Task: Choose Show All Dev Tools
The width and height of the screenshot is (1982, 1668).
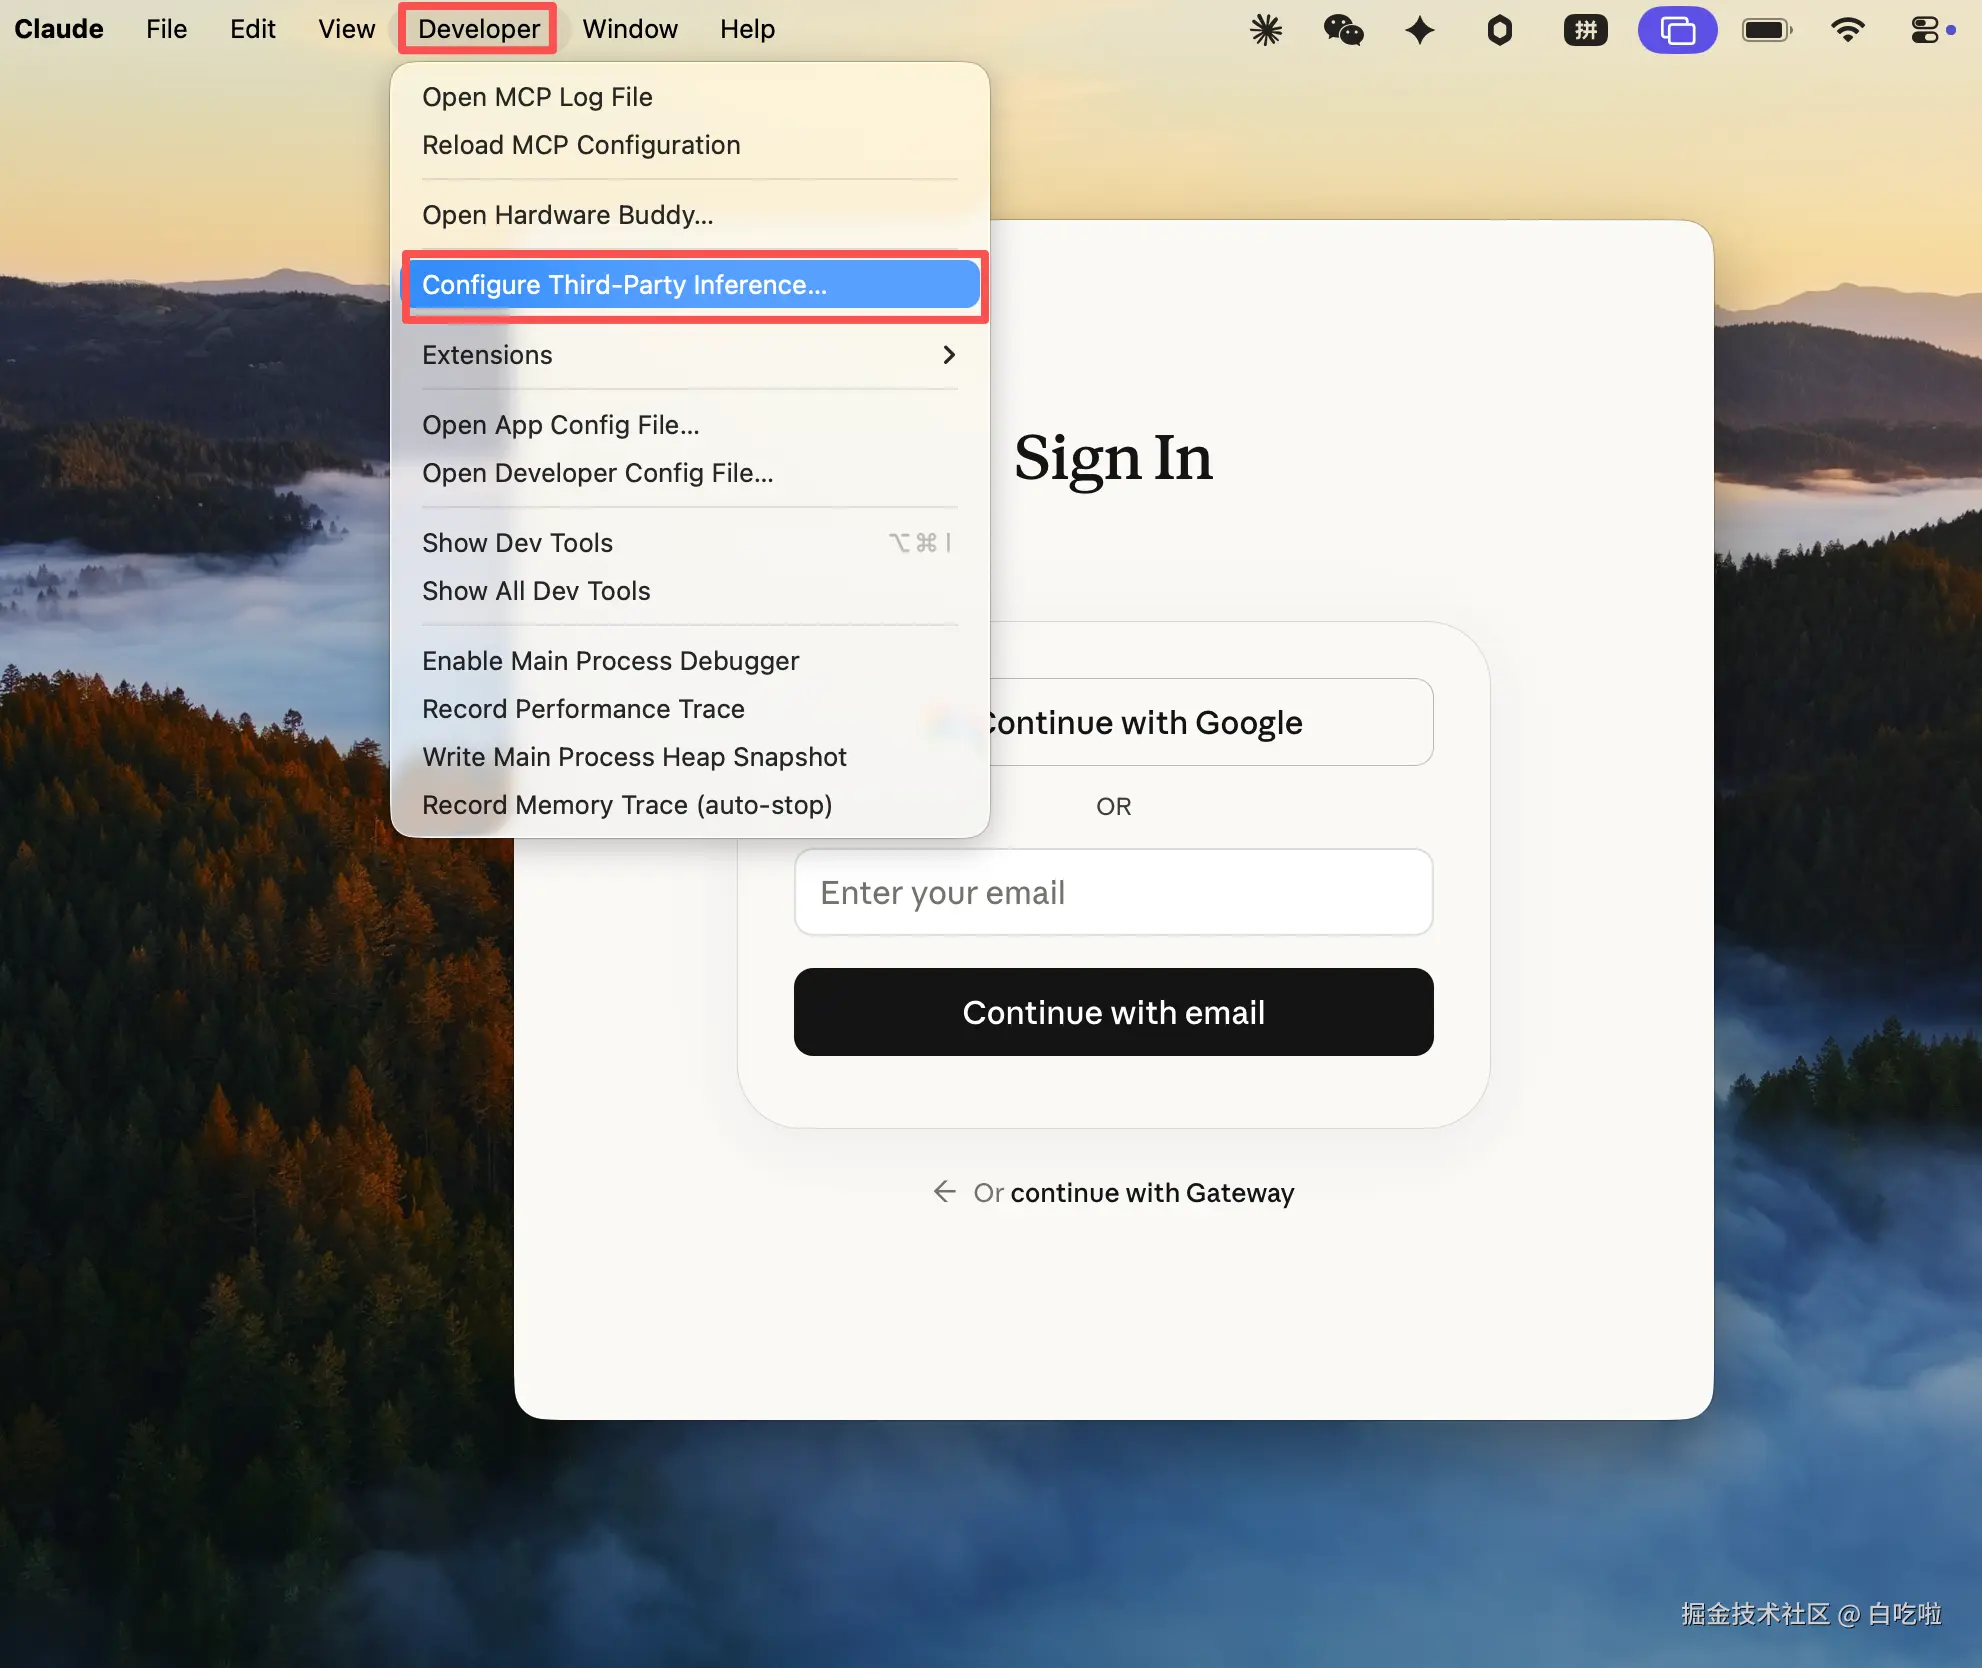Action: pos(690,591)
